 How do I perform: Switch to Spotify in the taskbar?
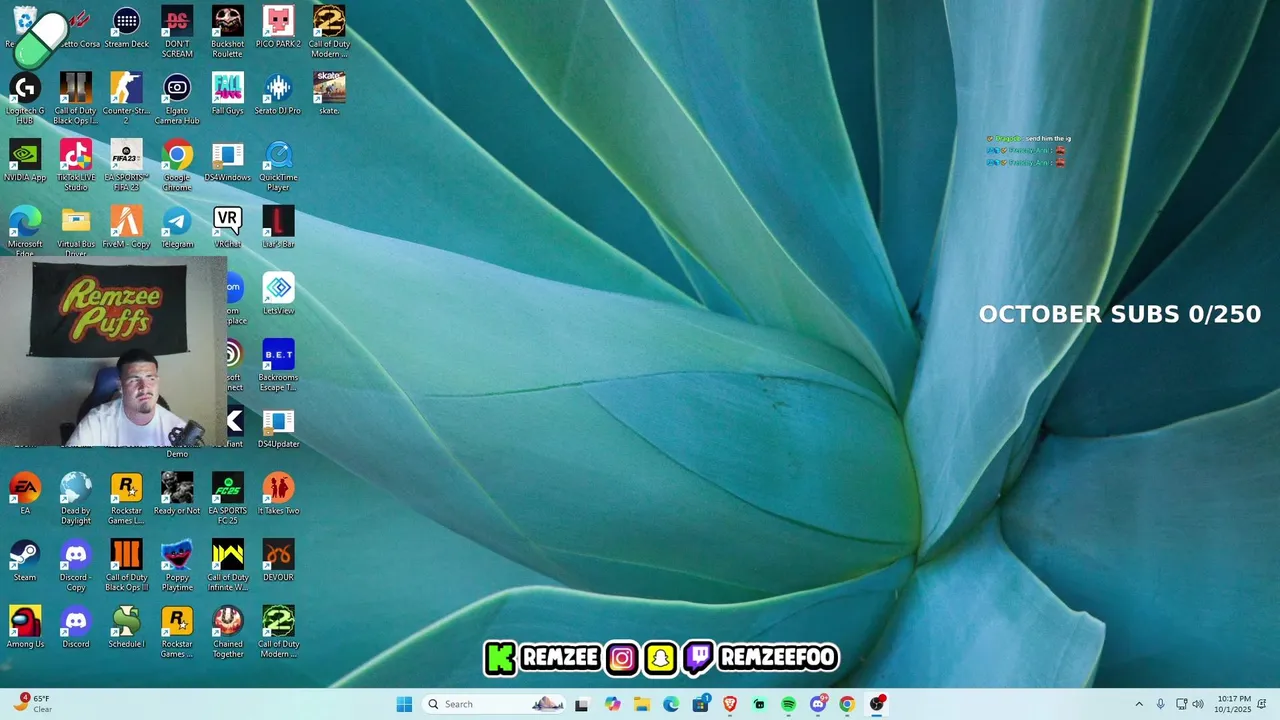(788, 704)
